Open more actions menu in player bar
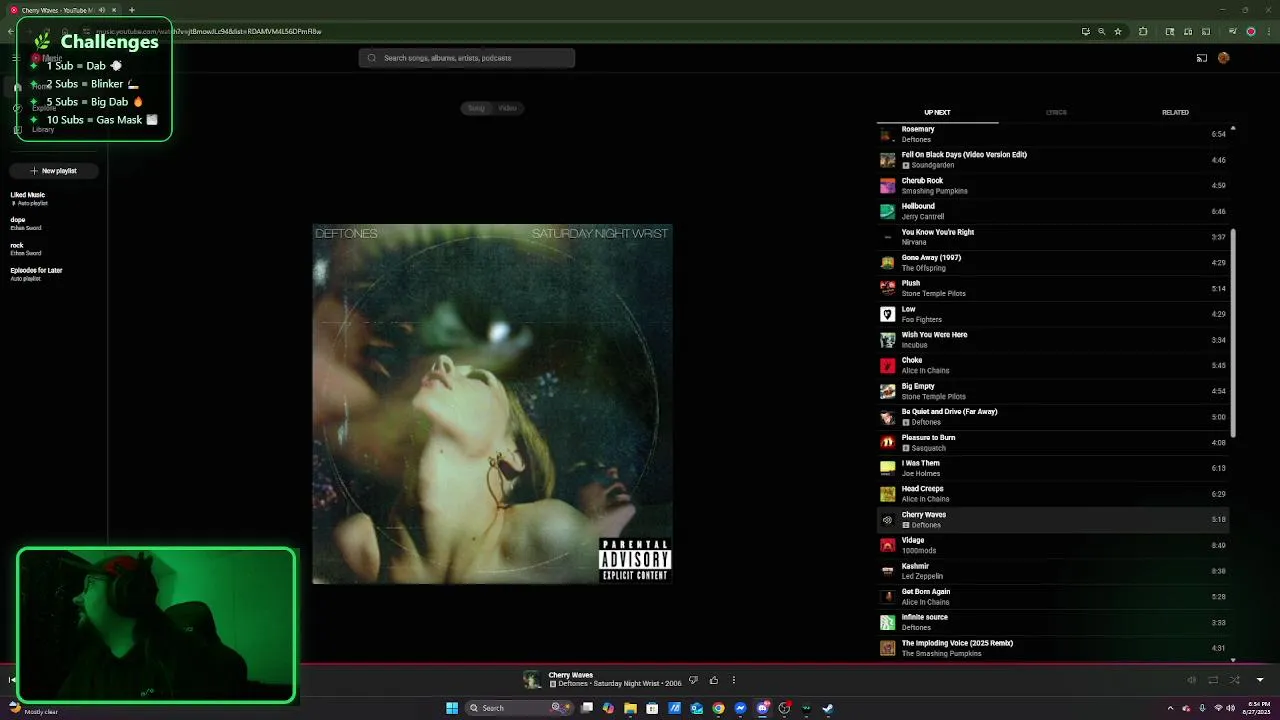The image size is (1280, 720). click(733, 680)
